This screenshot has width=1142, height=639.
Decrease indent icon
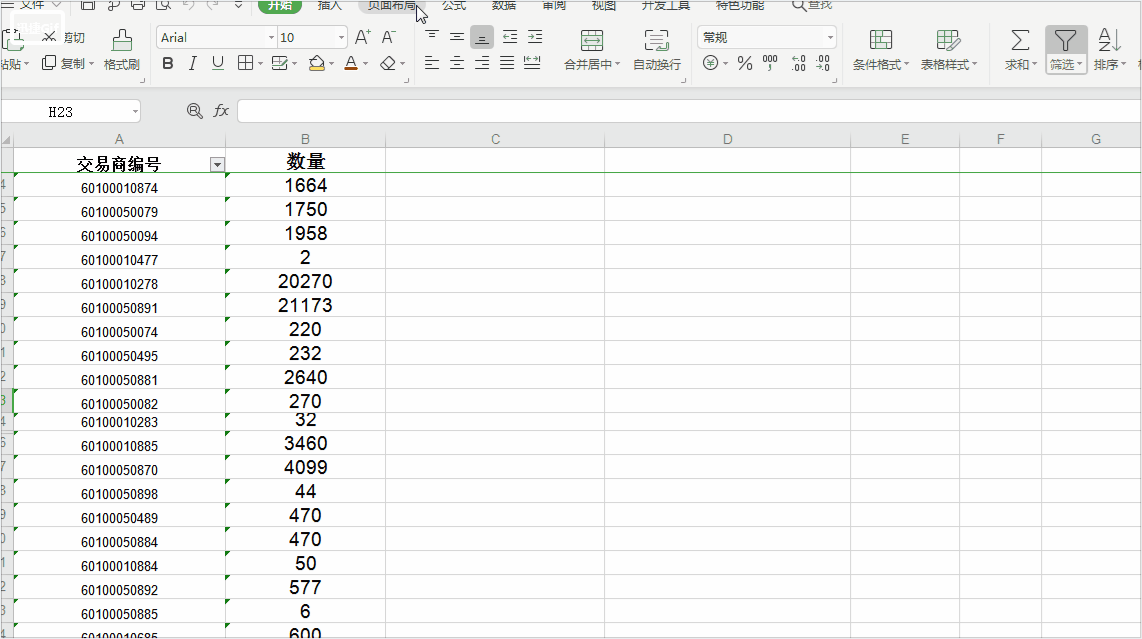click(x=510, y=36)
